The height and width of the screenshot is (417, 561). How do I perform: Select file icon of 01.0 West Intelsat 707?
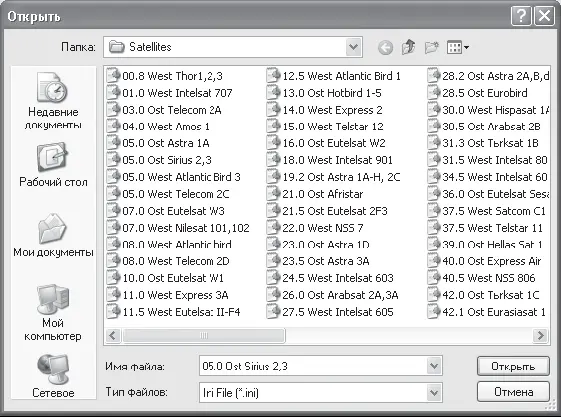tap(113, 93)
